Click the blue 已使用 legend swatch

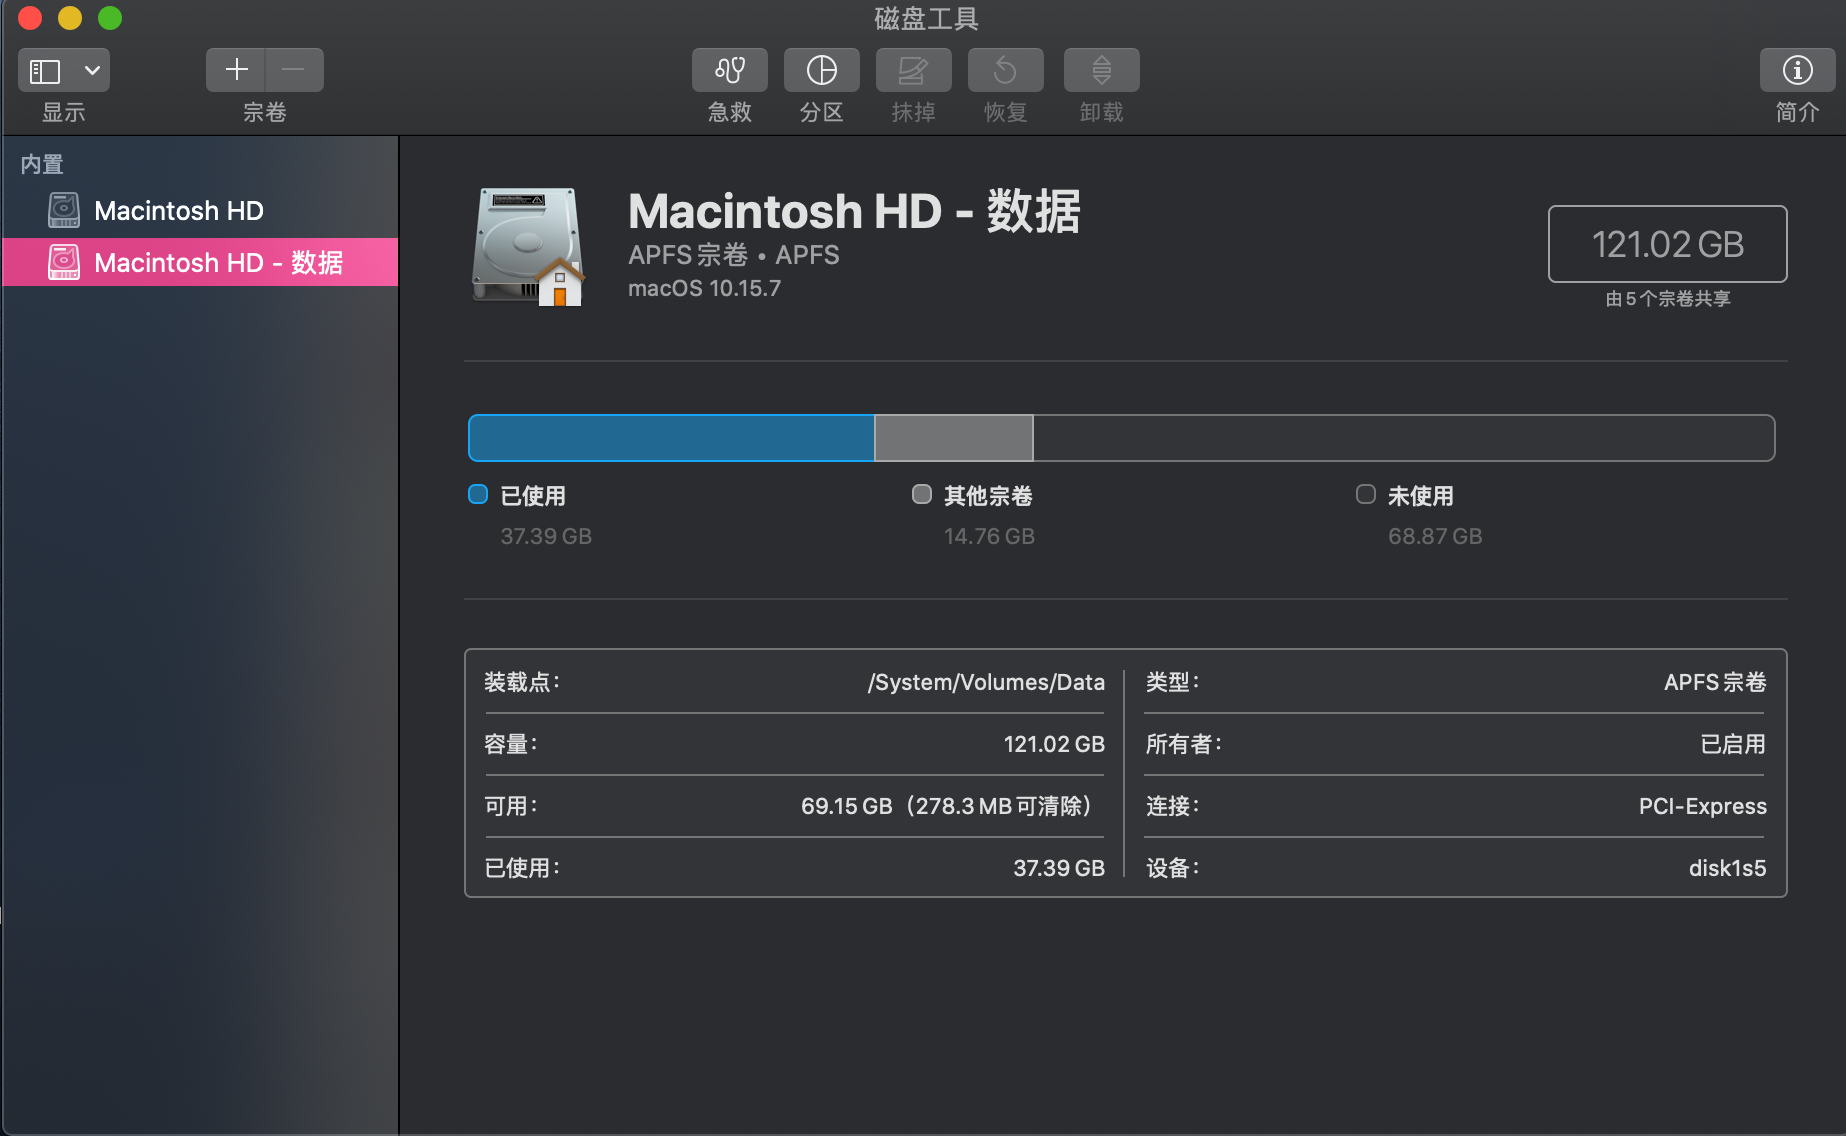pyautogui.click(x=478, y=494)
